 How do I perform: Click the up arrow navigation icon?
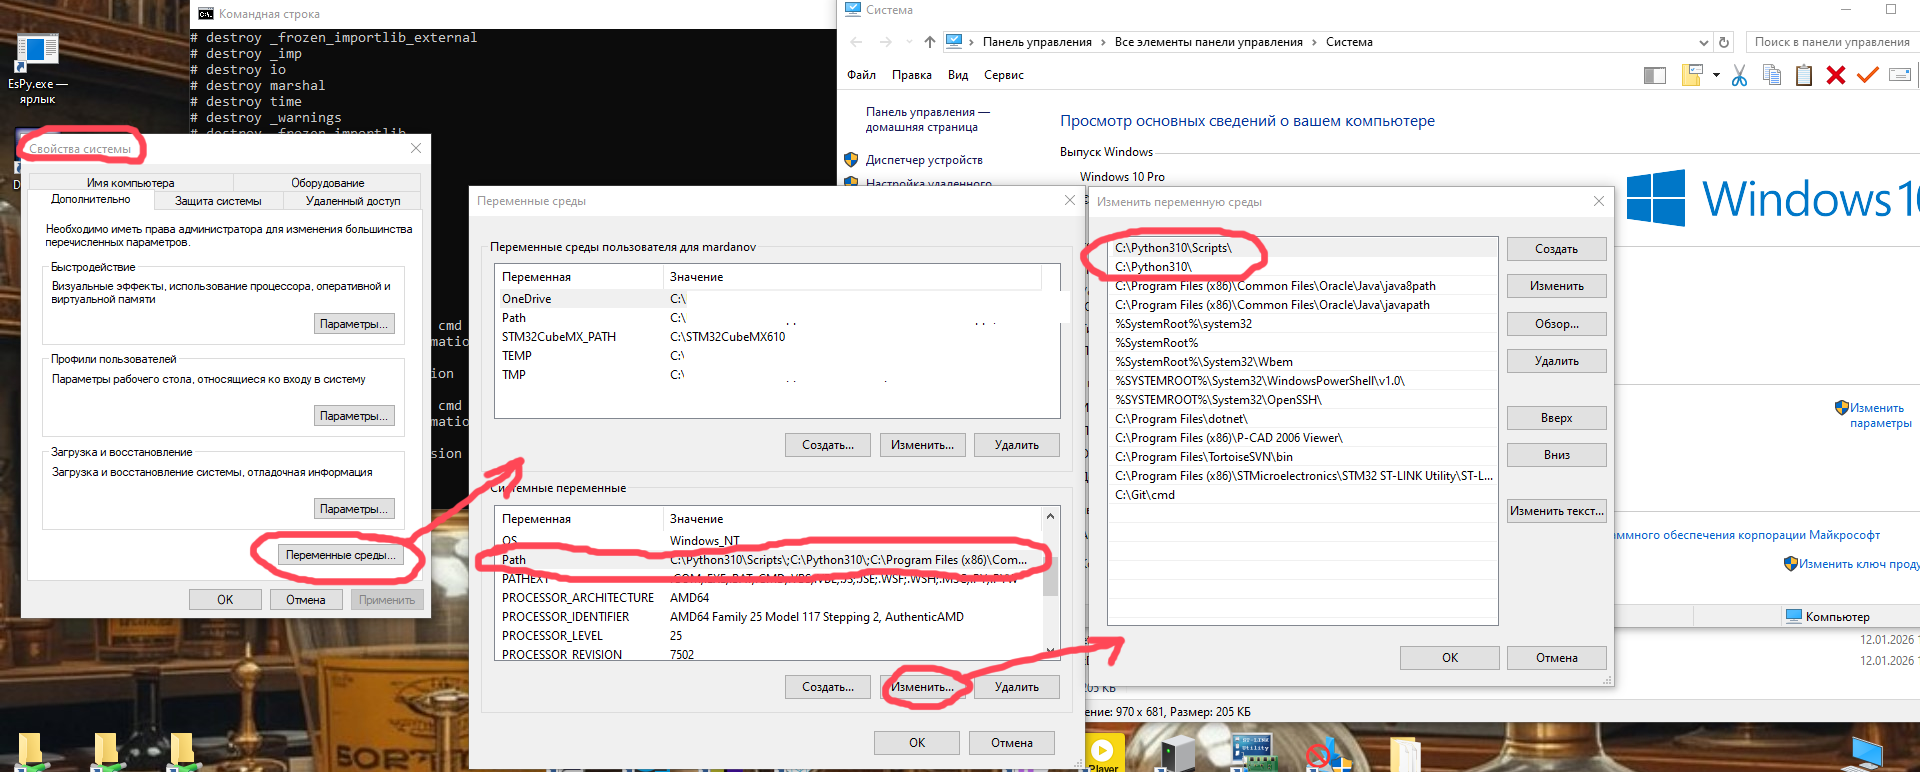click(x=930, y=42)
